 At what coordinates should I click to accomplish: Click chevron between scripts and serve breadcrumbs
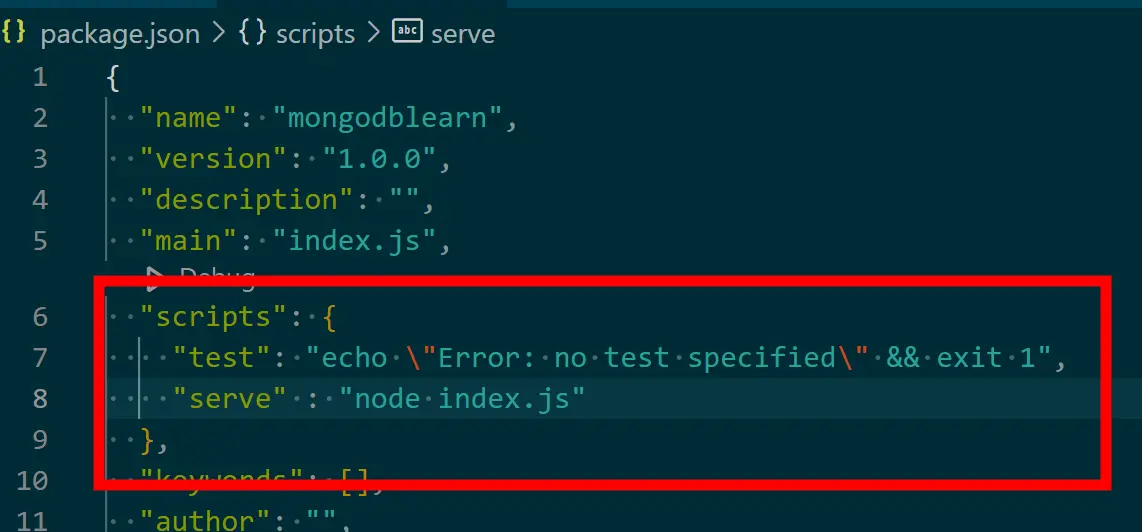pyautogui.click(x=374, y=33)
